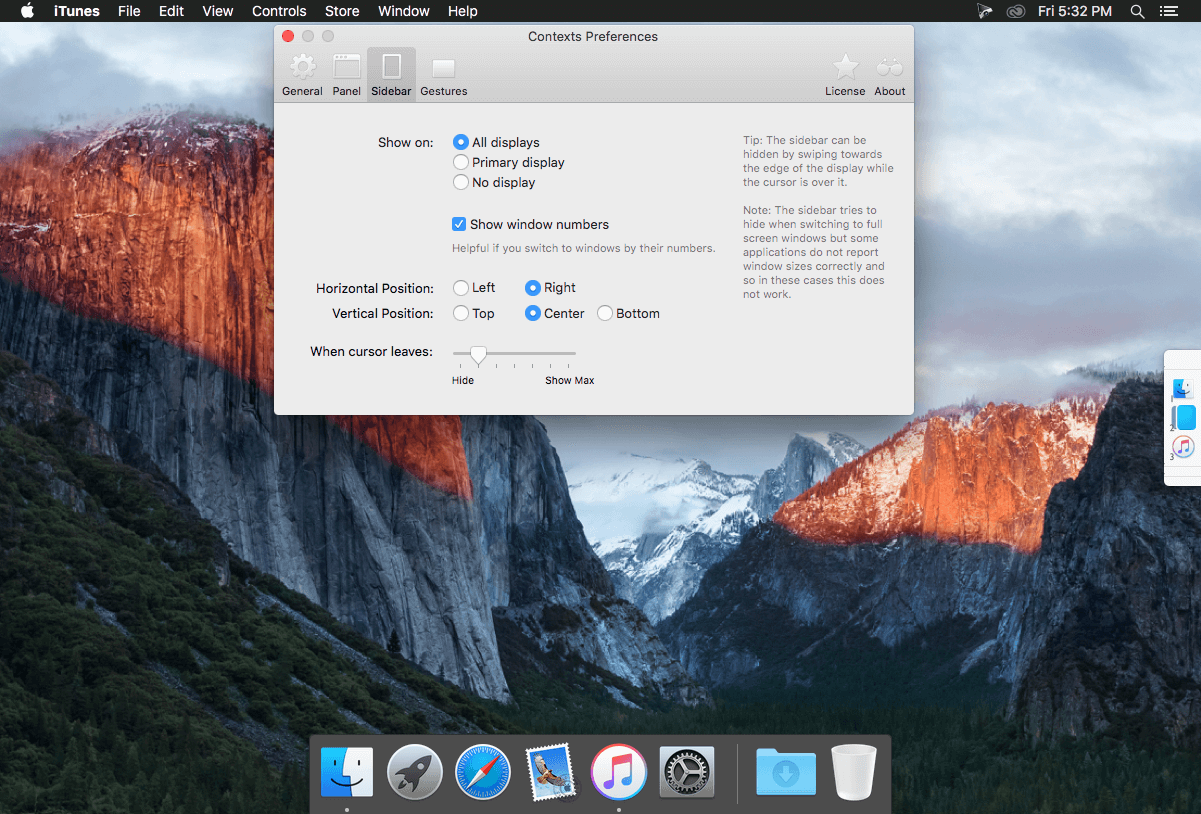Open Launchpad from the Dock
The width and height of the screenshot is (1201, 814).
pos(414,771)
